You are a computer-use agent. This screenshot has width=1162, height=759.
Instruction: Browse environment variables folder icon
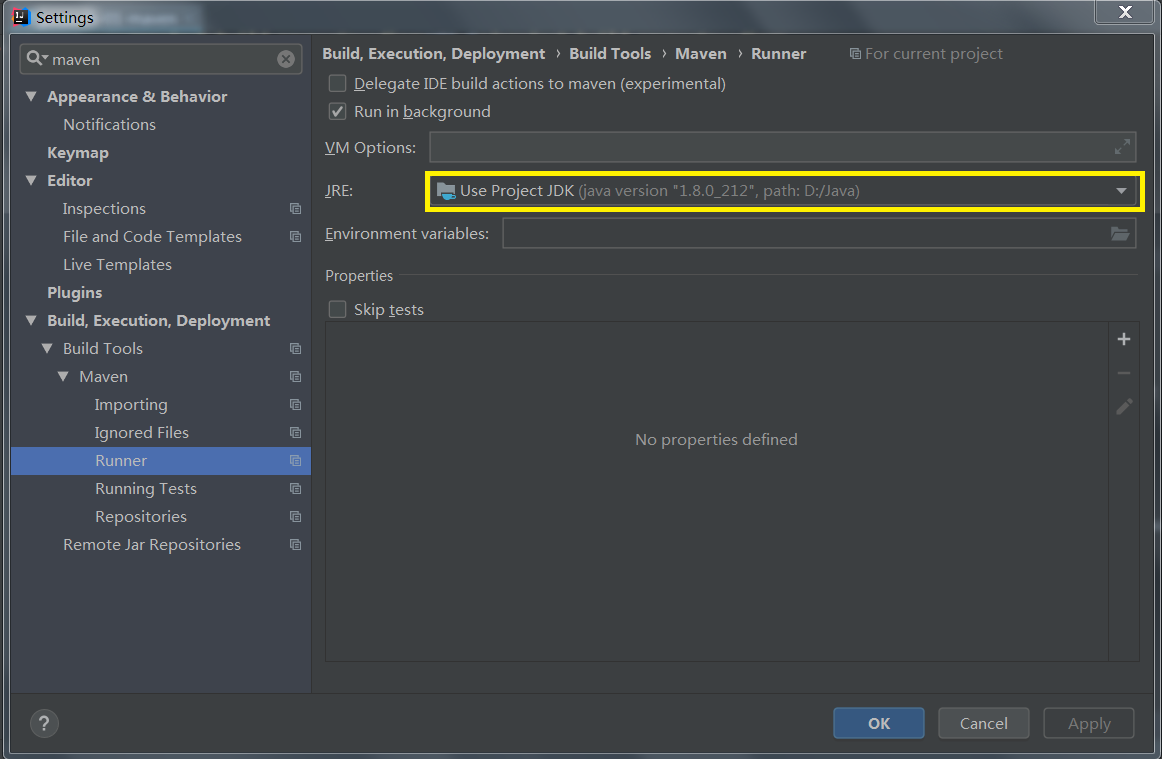click(x=1120, y=233)
